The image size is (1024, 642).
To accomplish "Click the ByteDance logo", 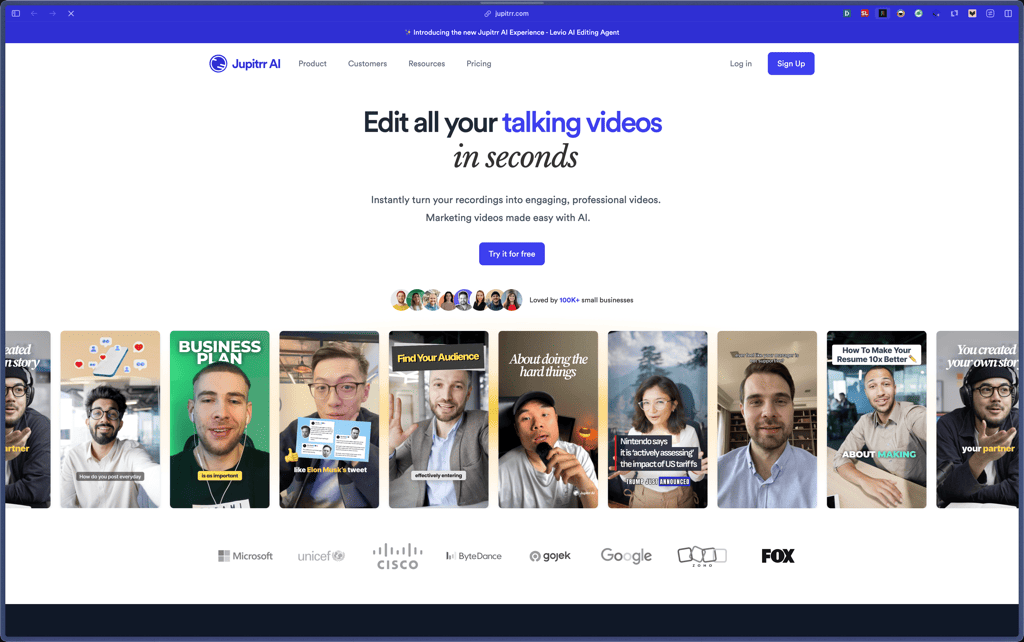I will [x=474, y=556].
